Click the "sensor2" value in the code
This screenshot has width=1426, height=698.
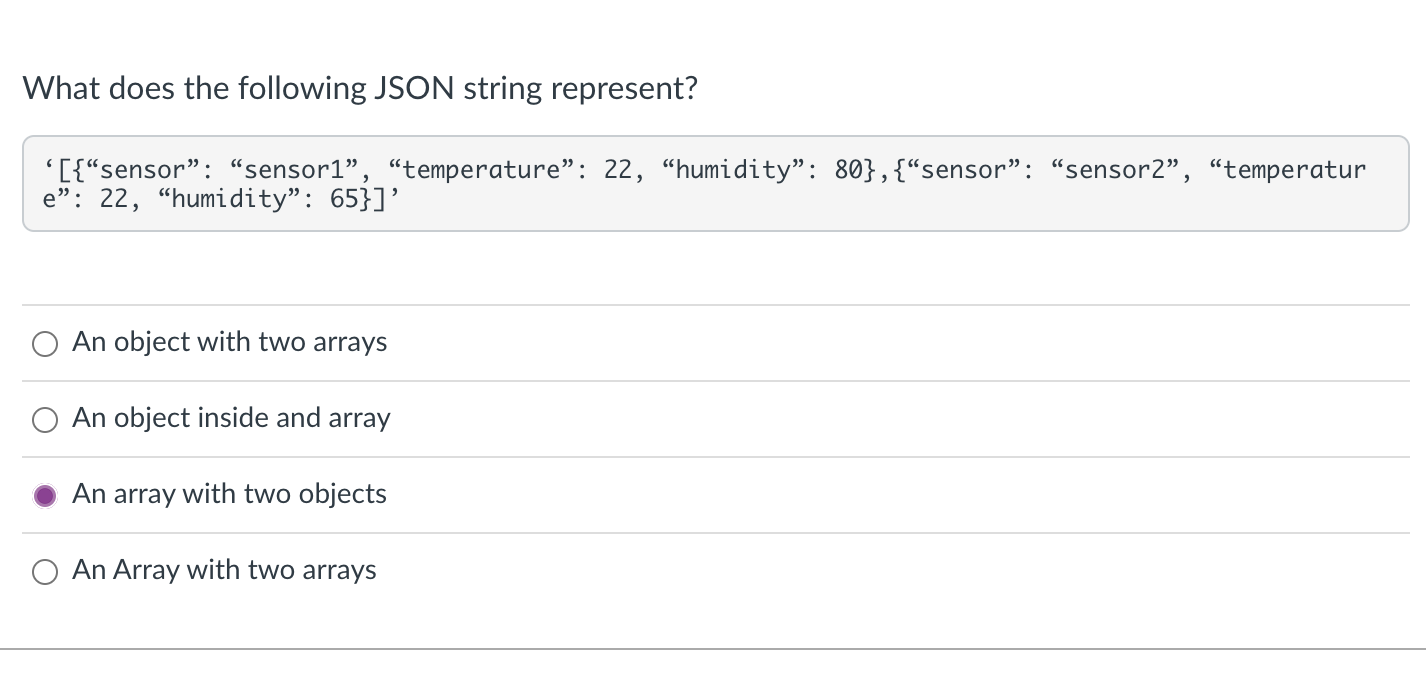click(1123, 169)
